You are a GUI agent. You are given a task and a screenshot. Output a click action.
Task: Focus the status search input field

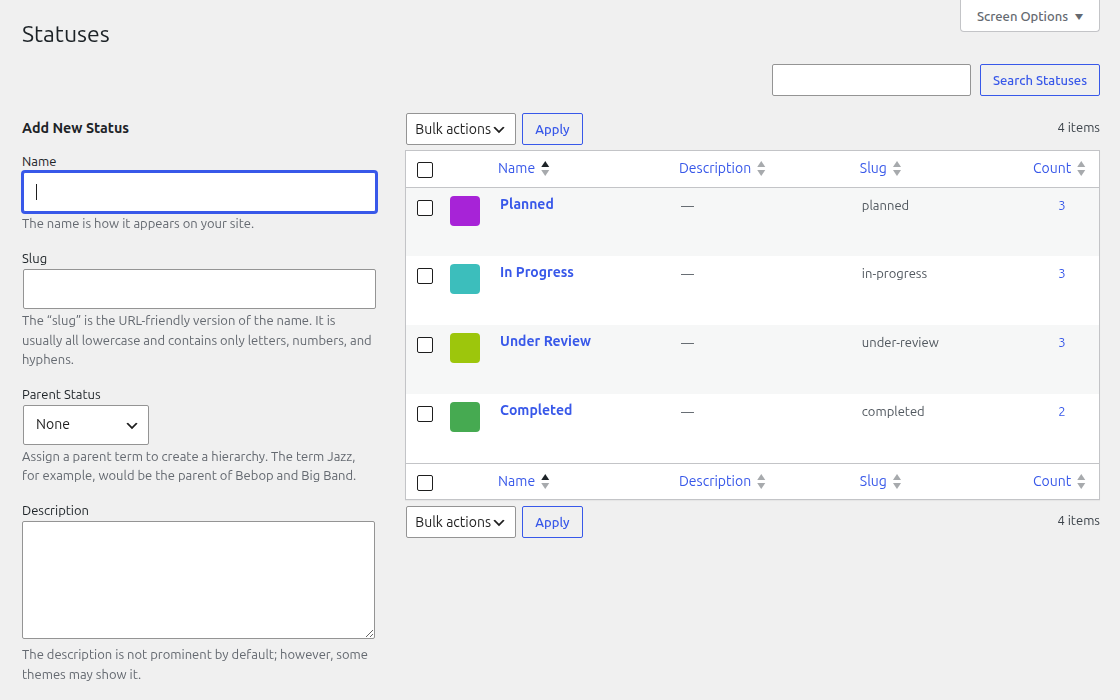[871, 80]
